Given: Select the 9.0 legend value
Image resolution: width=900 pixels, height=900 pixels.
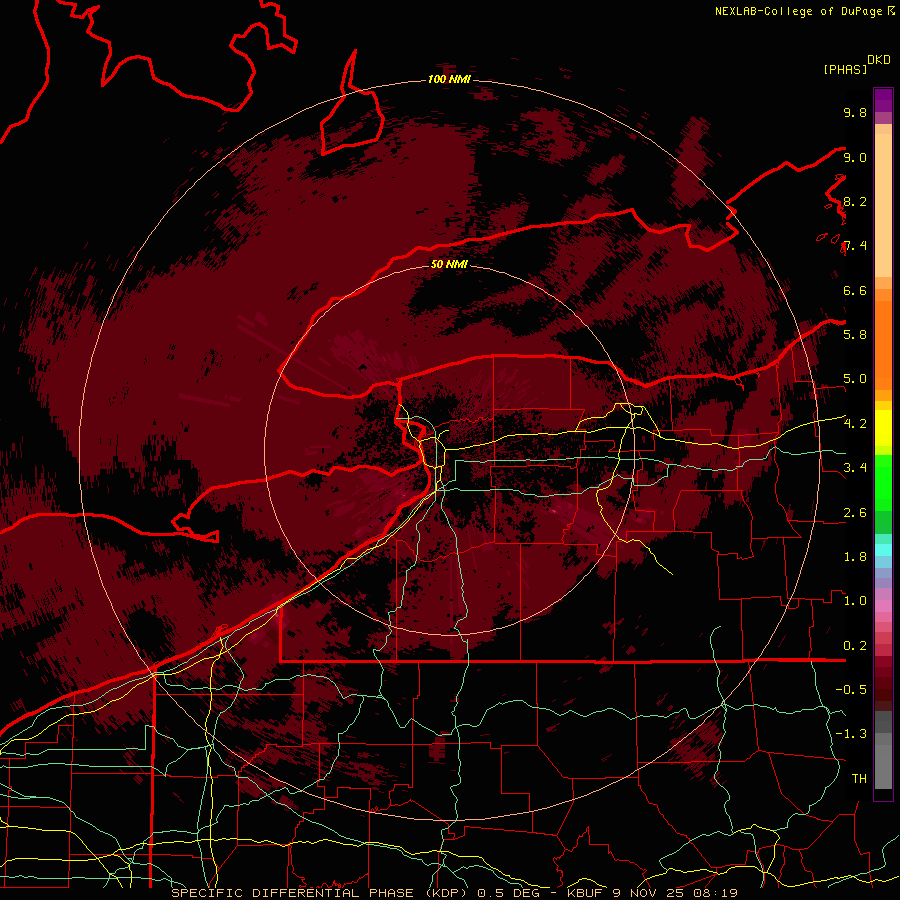Looking at the screenshot, I should pos(855,157).
